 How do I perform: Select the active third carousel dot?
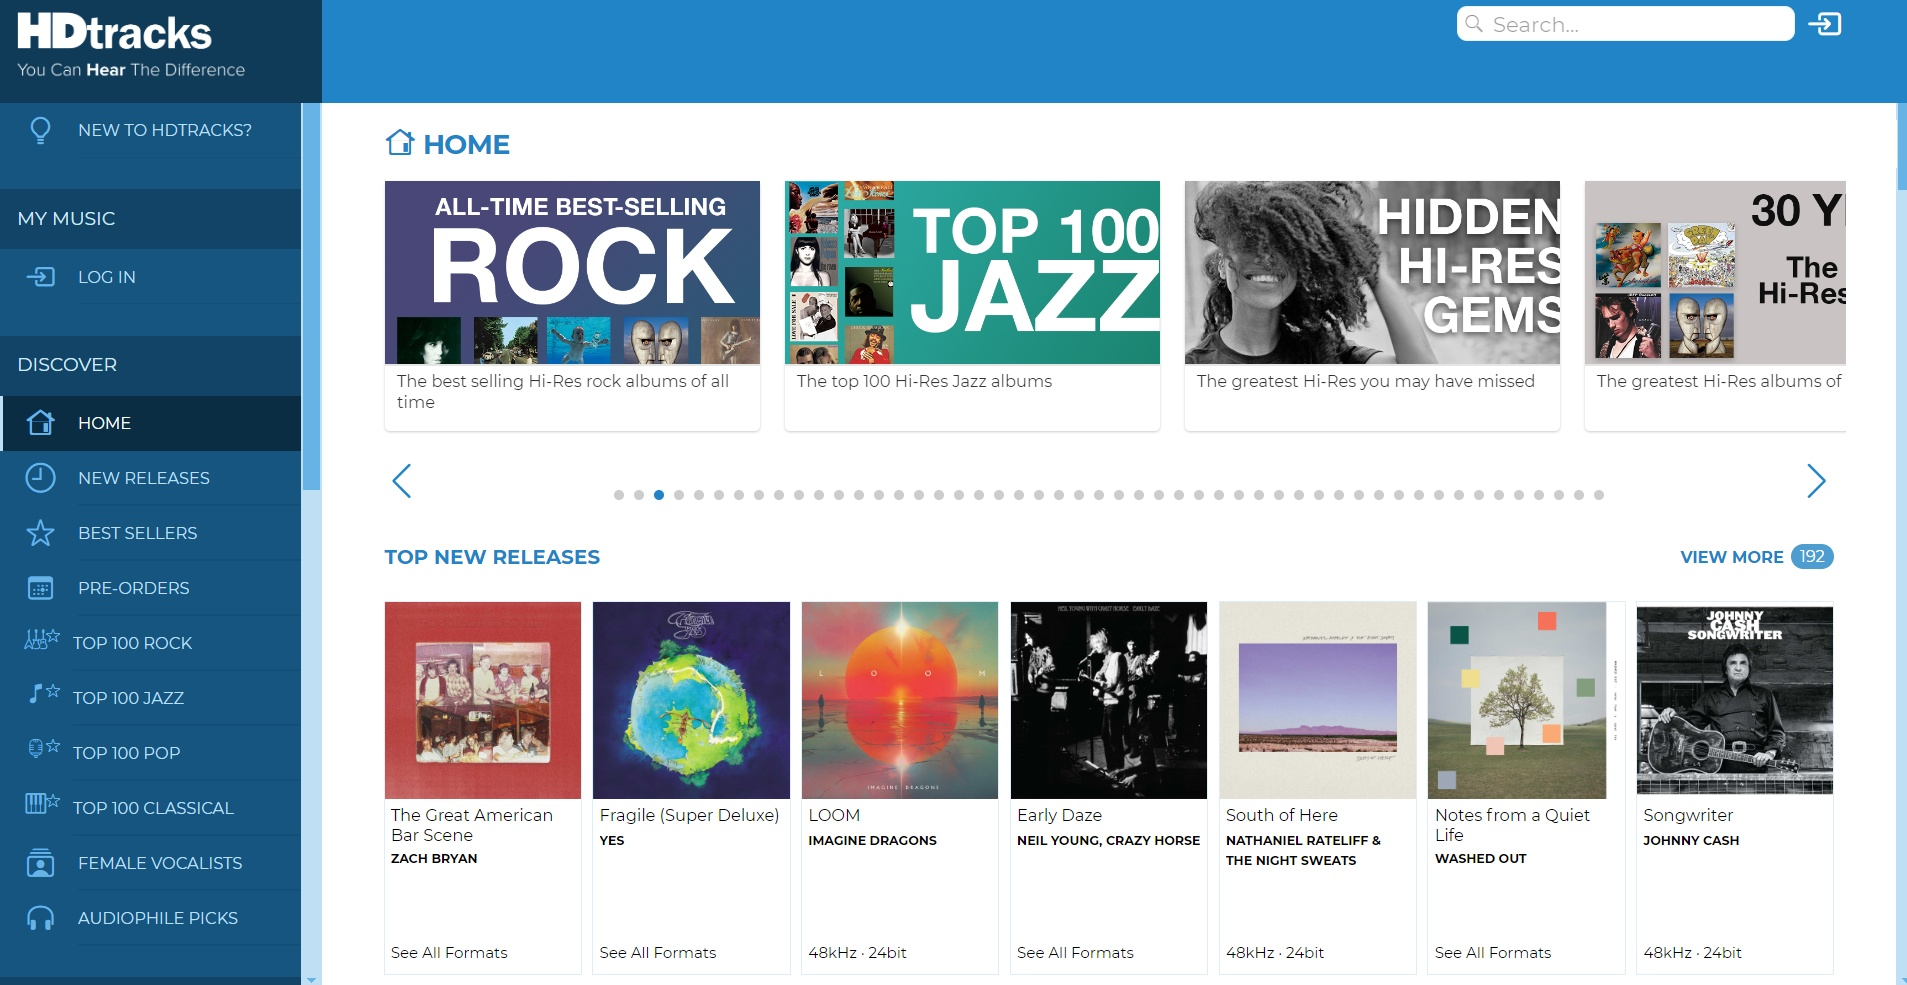(659, 495)
